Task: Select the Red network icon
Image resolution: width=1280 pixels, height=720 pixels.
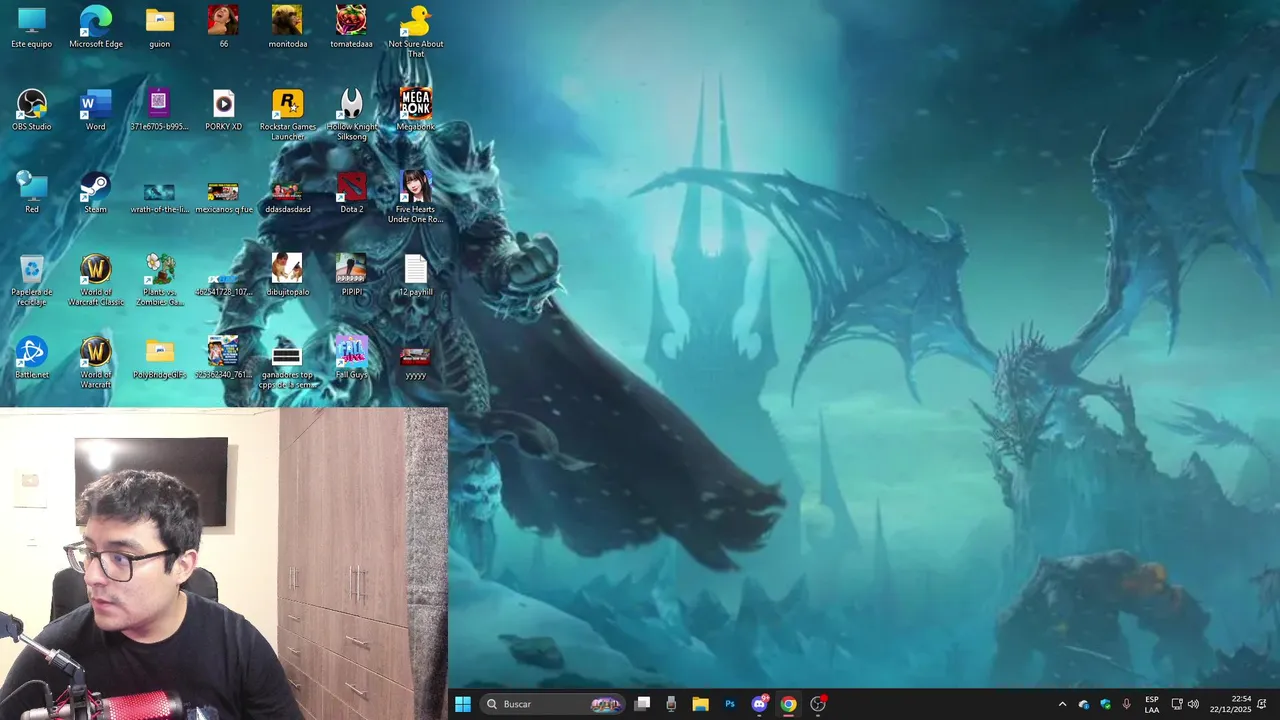Action: coord(32,192)
